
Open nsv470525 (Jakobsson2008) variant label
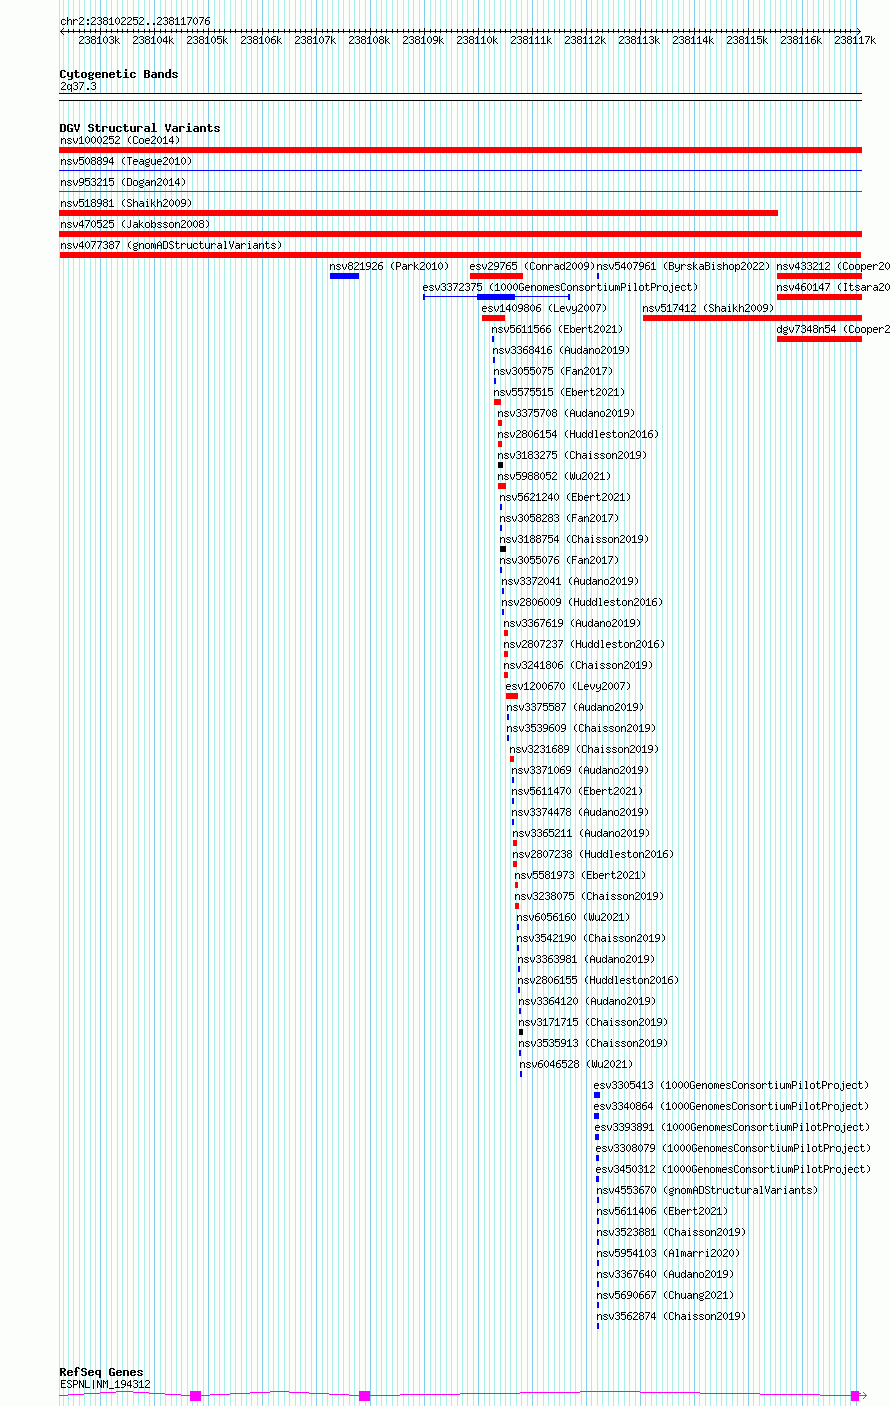coord(135,224)
